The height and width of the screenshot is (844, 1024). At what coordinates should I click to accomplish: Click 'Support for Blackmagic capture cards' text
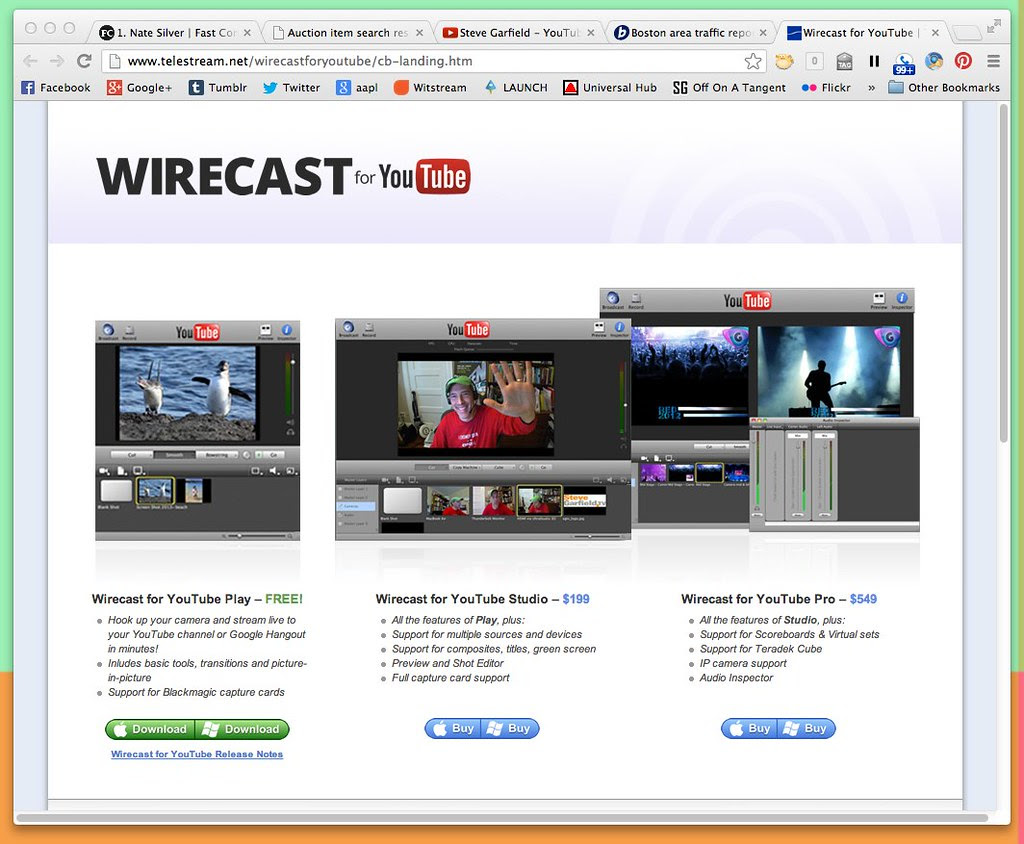pyautogui.click(x=196, y=692)
